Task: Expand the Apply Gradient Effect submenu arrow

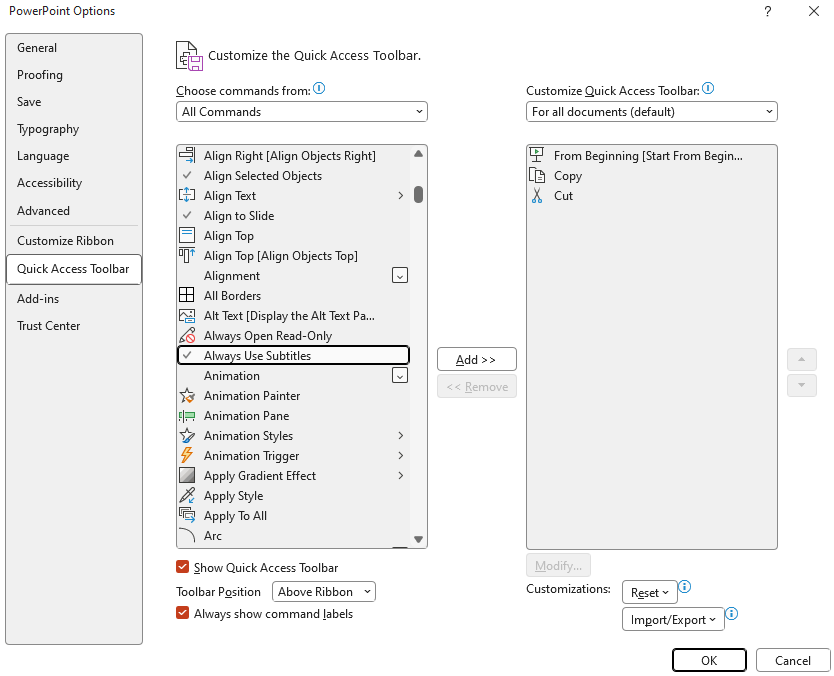Action: click(x=401, y=475)
